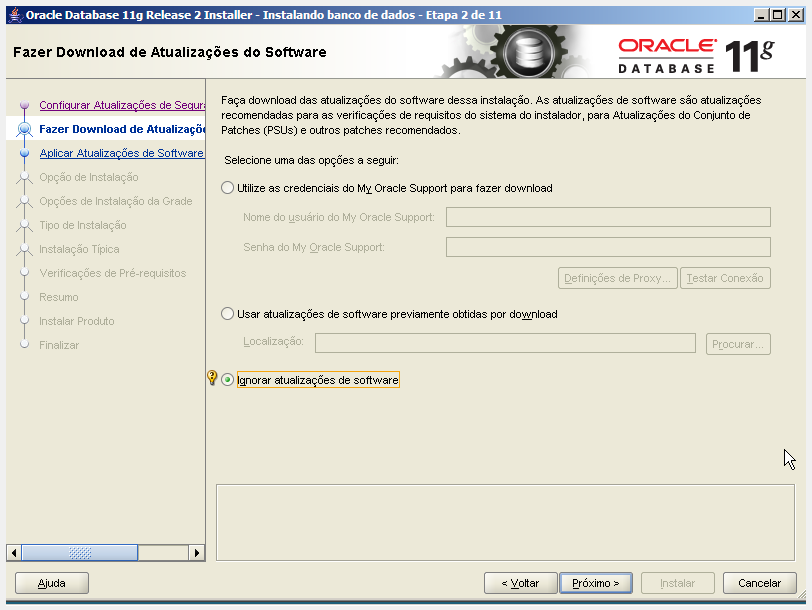The height and width of the screenshot is (610, 812).
Task: Click Senha do My Oracle Support label
Action: pyautogui.click(x=314, y=247)
